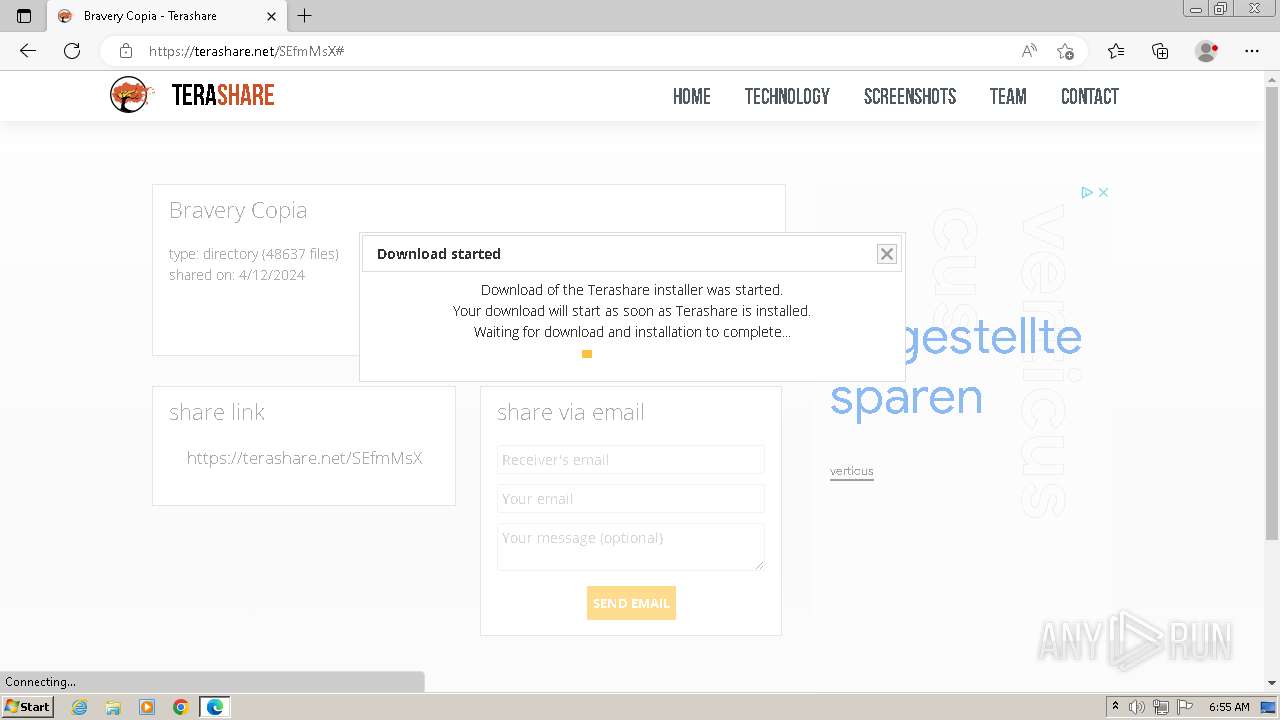Click the SEND EMAIL button
The width and height of the screenshot is (1280, 720).
[631, 603]
